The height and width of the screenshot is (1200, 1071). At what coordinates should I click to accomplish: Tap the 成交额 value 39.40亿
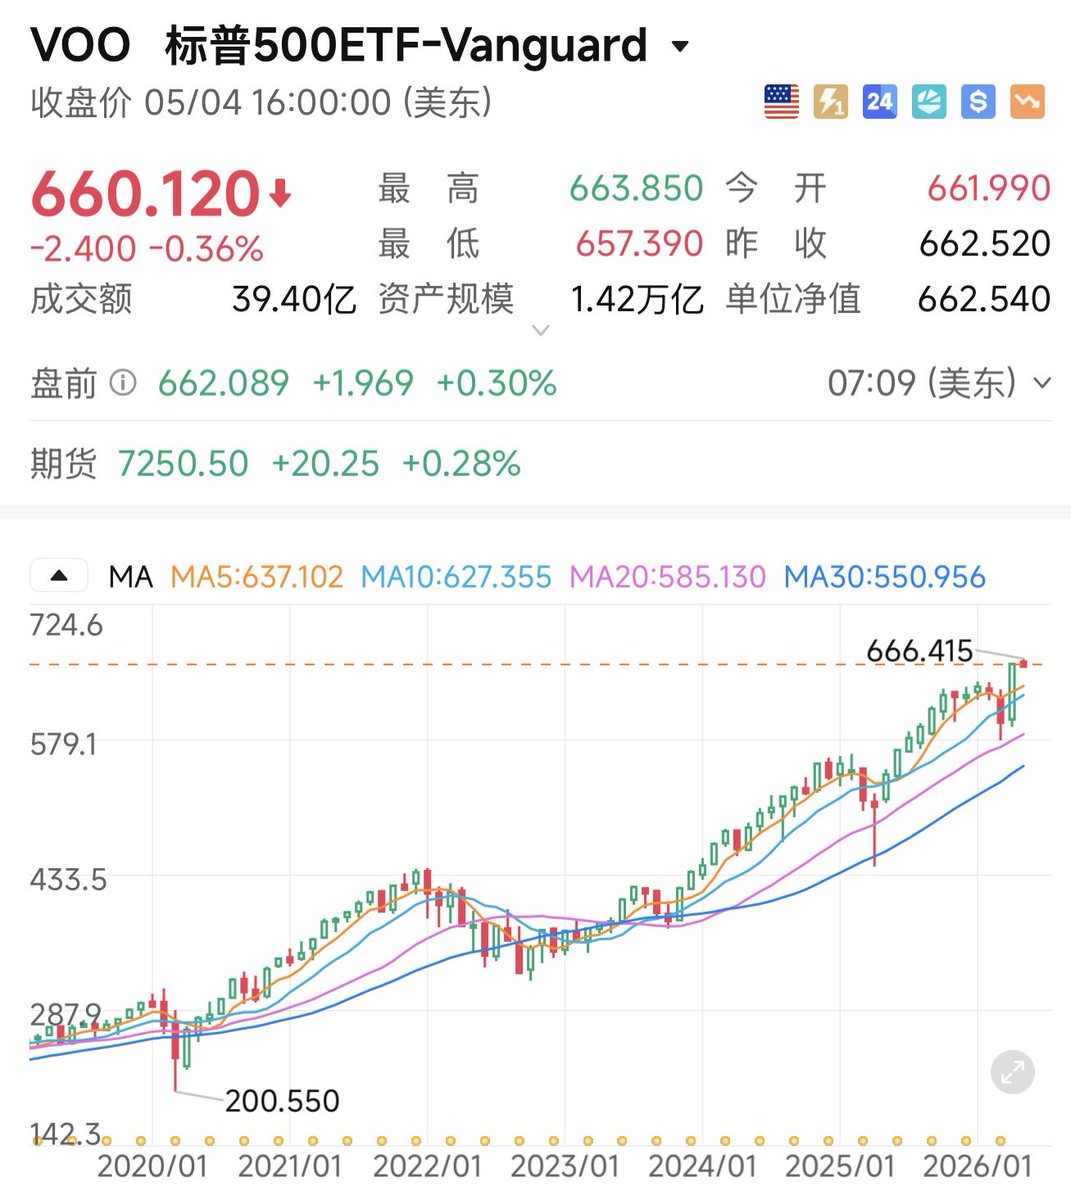[294, 299]
